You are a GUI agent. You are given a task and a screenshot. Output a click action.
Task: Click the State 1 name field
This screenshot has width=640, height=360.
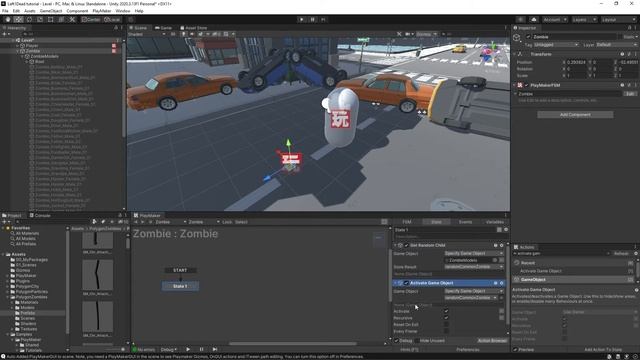pyautogui.click(x=444, y=230)
